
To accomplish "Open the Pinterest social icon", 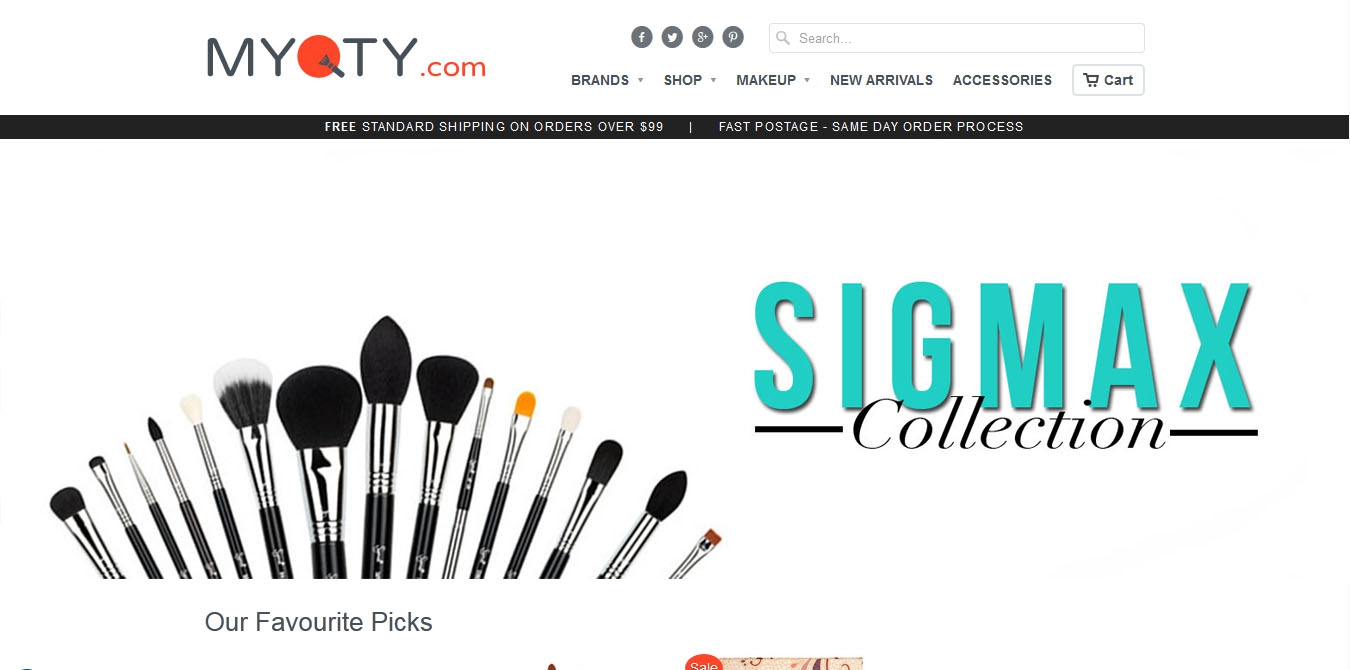I will (733, 38).
